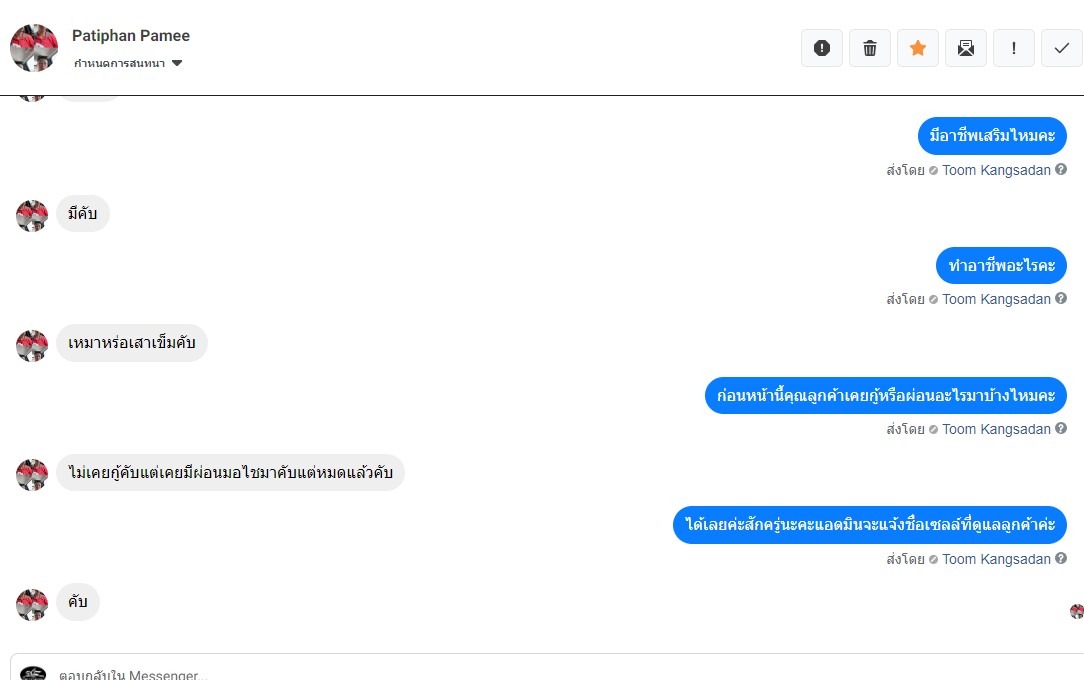Image resolution: width=1084 pixels, height=680 pixels.
Task: Mark conversation done with the checkmark
Action: [x=1062, y=48]
